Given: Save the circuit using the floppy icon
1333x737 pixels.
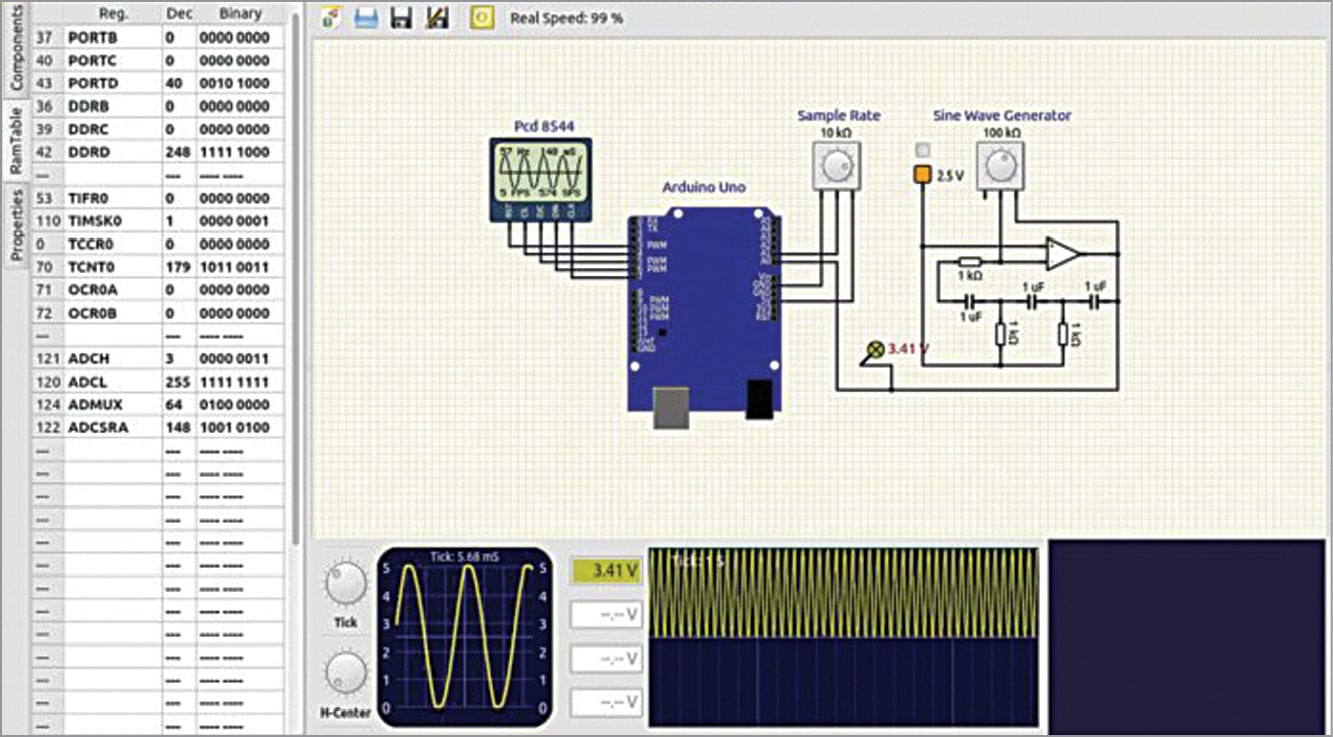Looking at the screenshot, I should point(402,18).
